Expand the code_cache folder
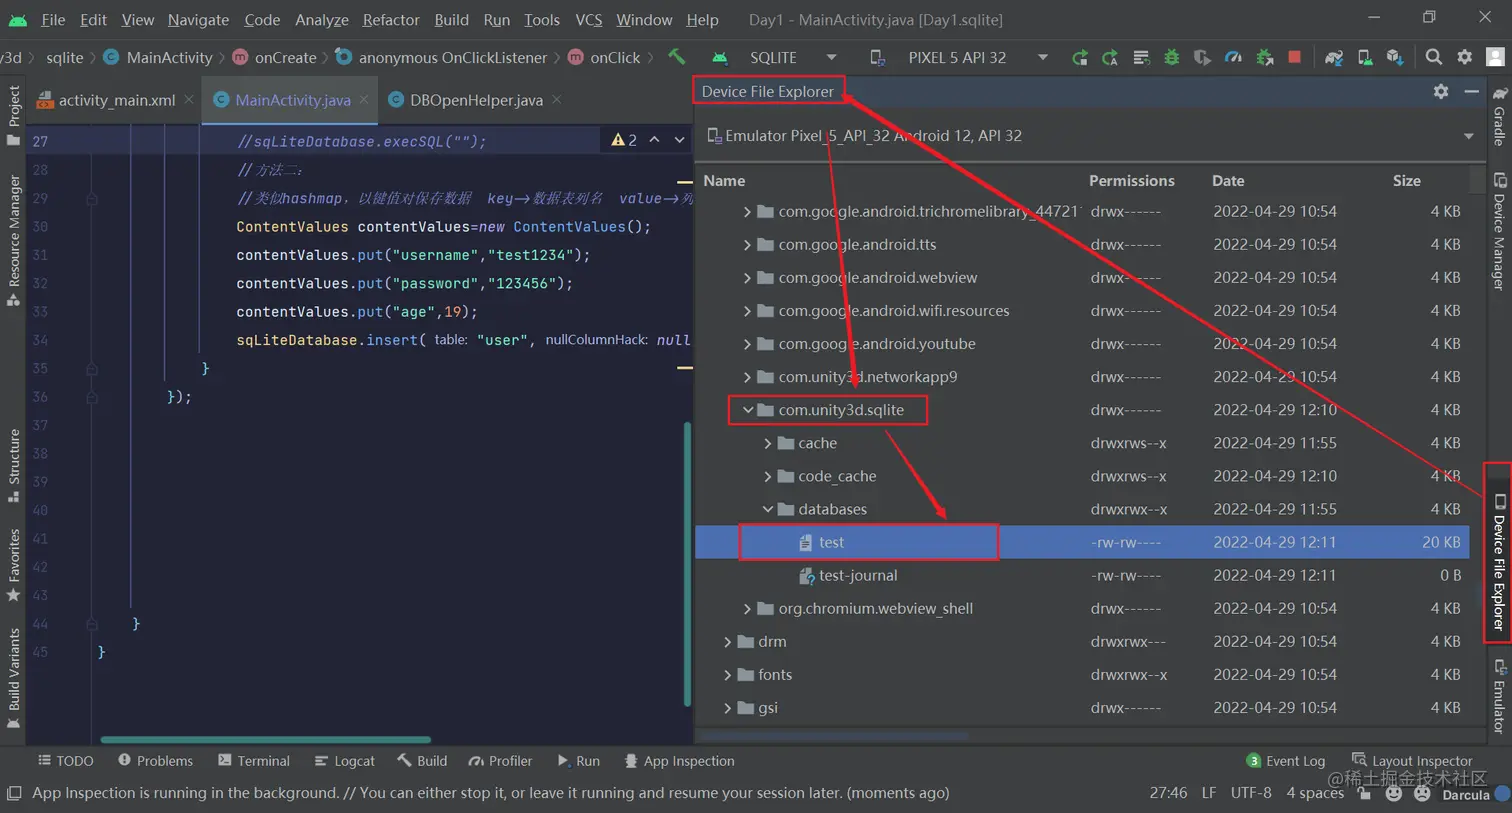The height and width of the screenshot is (813, 1512). coord(767,476)
